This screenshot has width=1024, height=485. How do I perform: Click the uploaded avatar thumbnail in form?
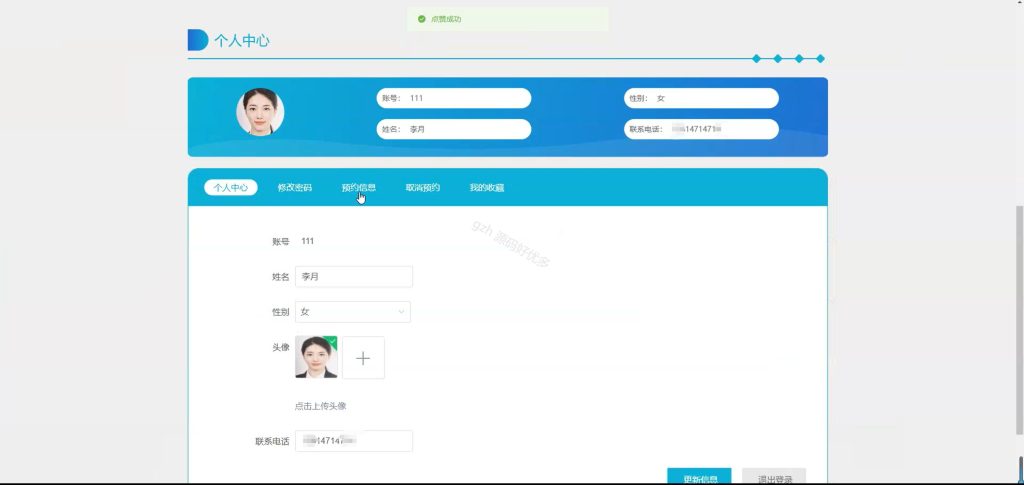coord(316,357)
